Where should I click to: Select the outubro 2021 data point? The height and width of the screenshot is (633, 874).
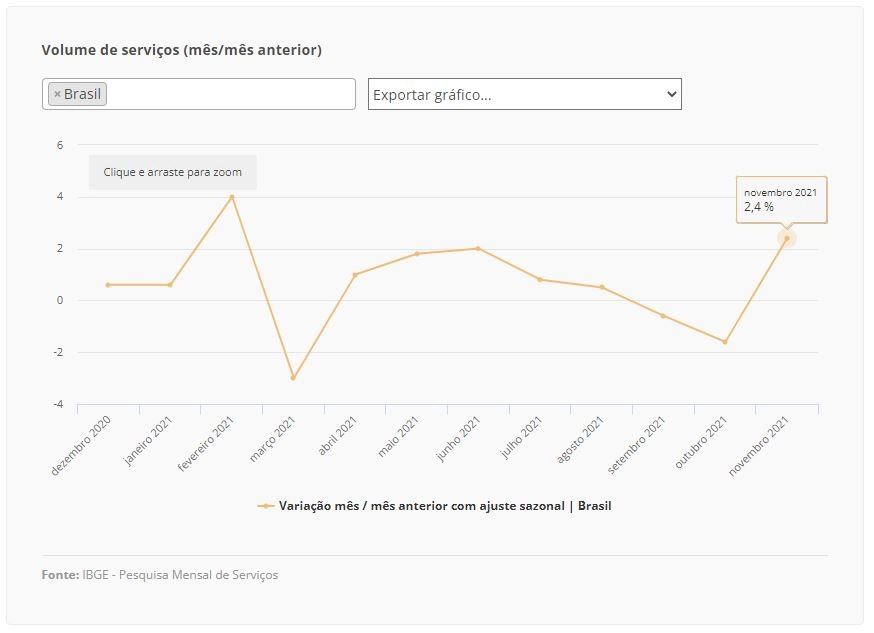725,342
